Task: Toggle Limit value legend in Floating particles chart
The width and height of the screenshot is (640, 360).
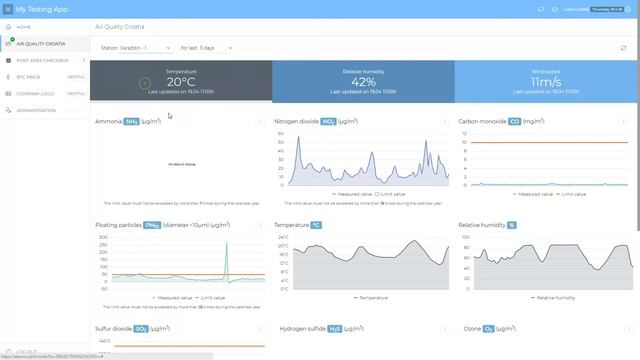Action: coord(210,298)
